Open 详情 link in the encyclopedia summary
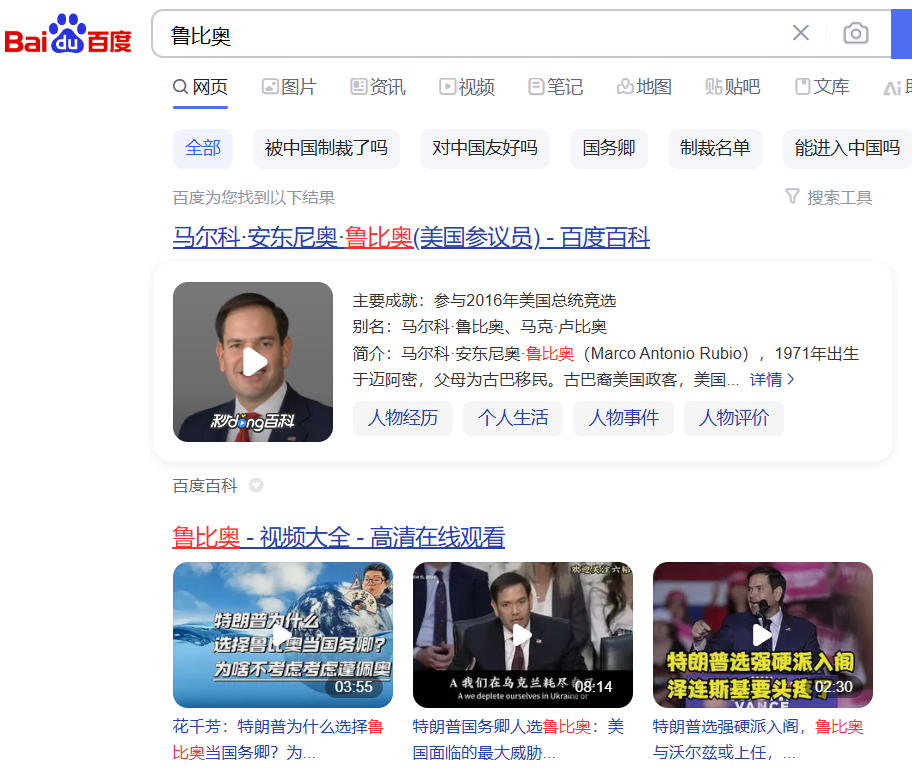 [771, 380]
